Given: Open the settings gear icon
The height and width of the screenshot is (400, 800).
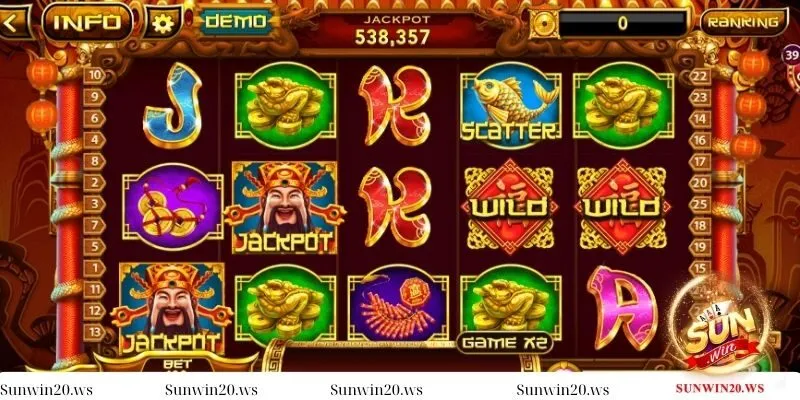Looking at the screenshot, I should [162, 22].
